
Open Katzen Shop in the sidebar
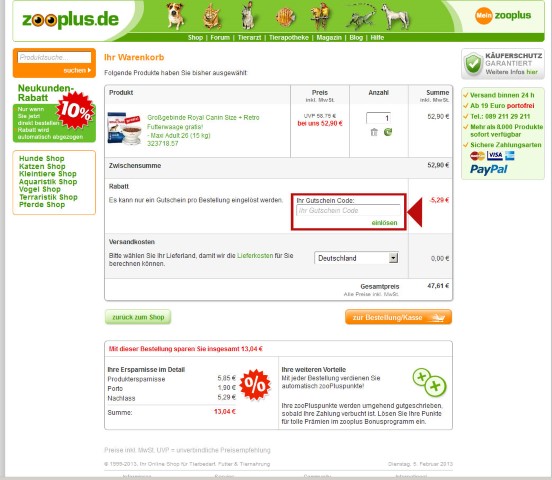(42, 166)
